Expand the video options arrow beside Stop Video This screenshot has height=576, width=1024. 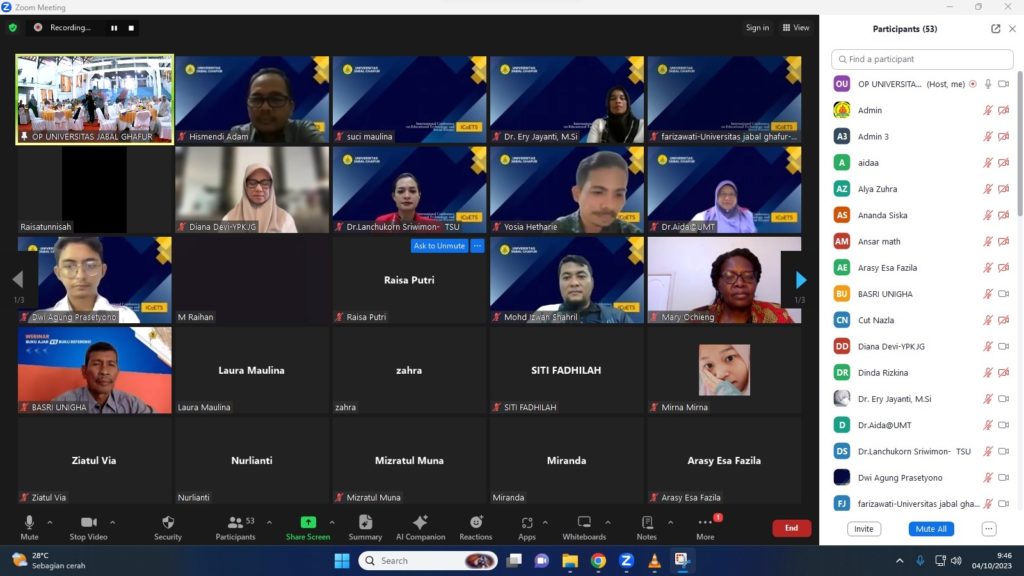click(x=112, y=522)
